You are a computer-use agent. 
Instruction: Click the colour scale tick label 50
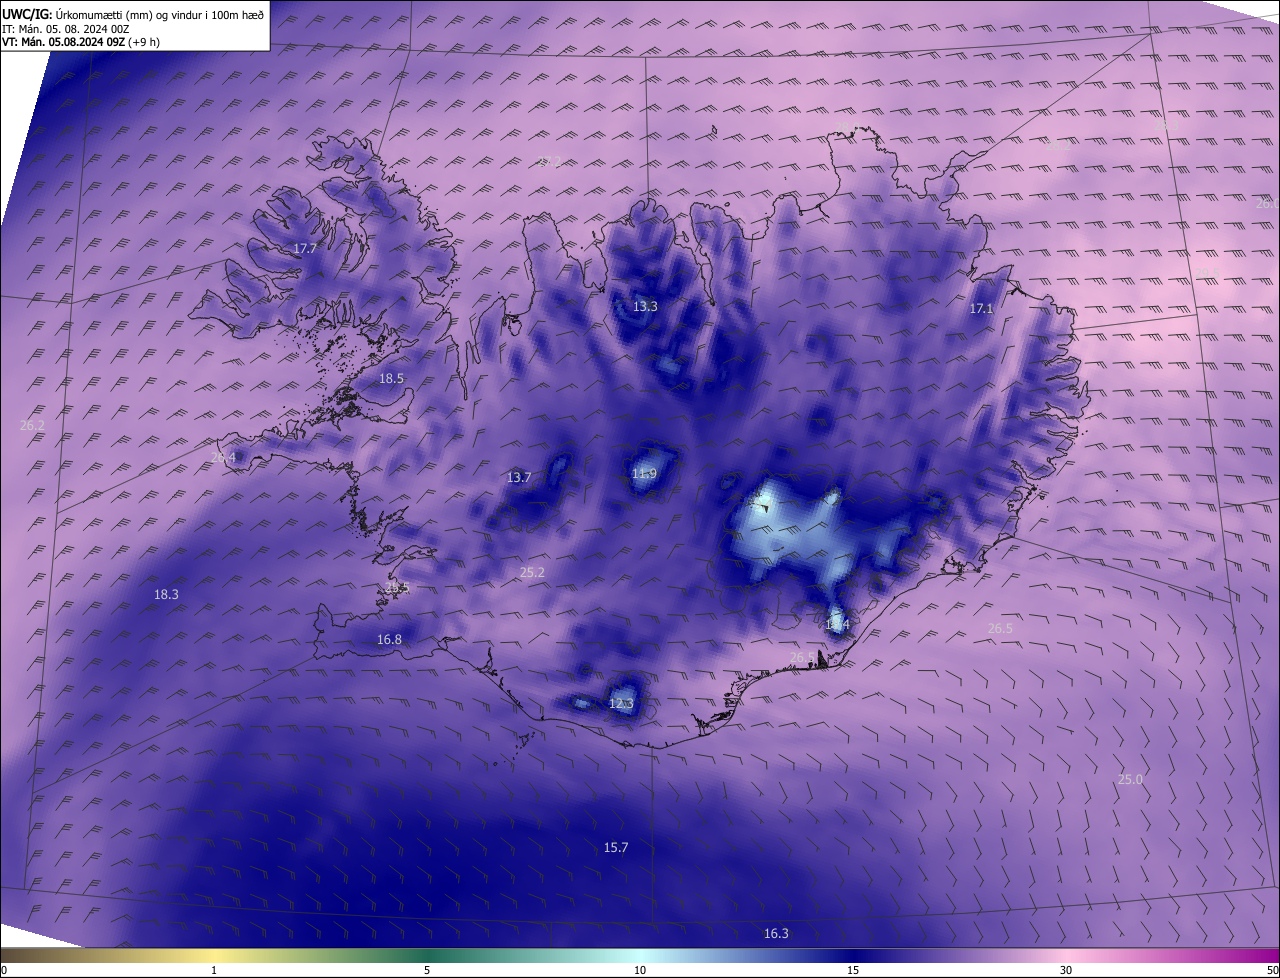(x=1271, y=970)
